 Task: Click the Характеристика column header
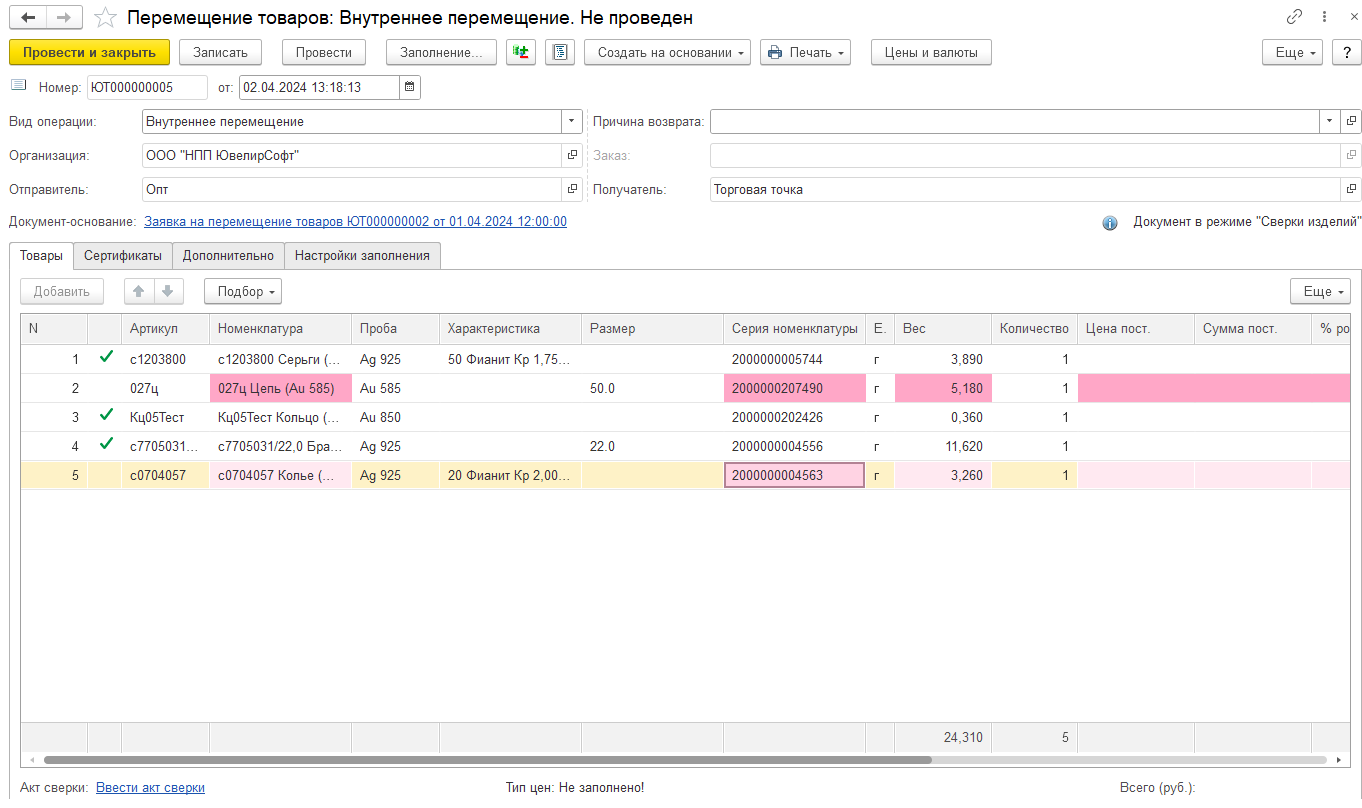tap(510, 328)
